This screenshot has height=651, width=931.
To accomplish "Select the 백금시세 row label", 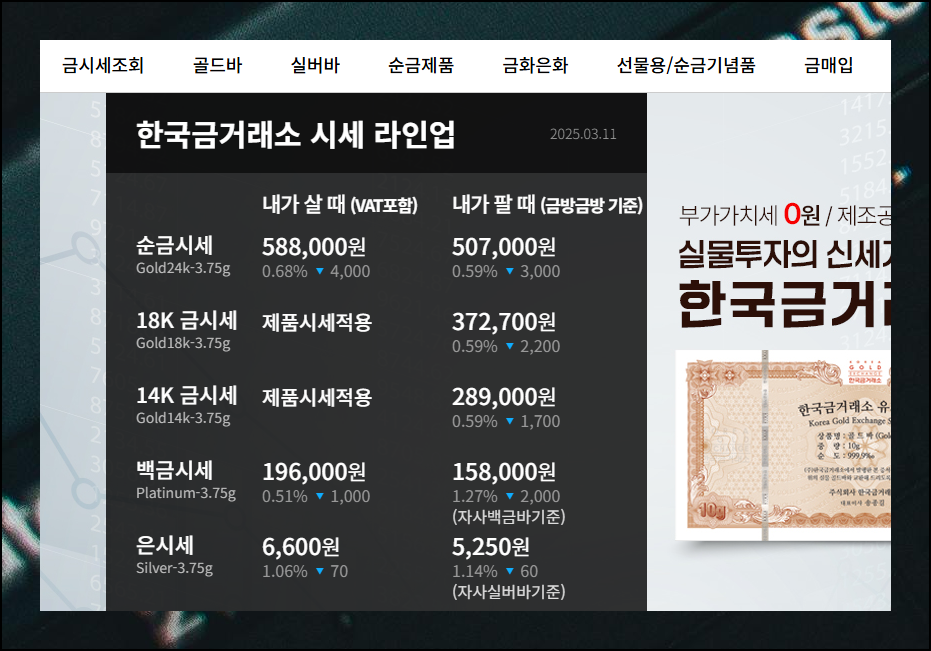I will click(175, 470).
